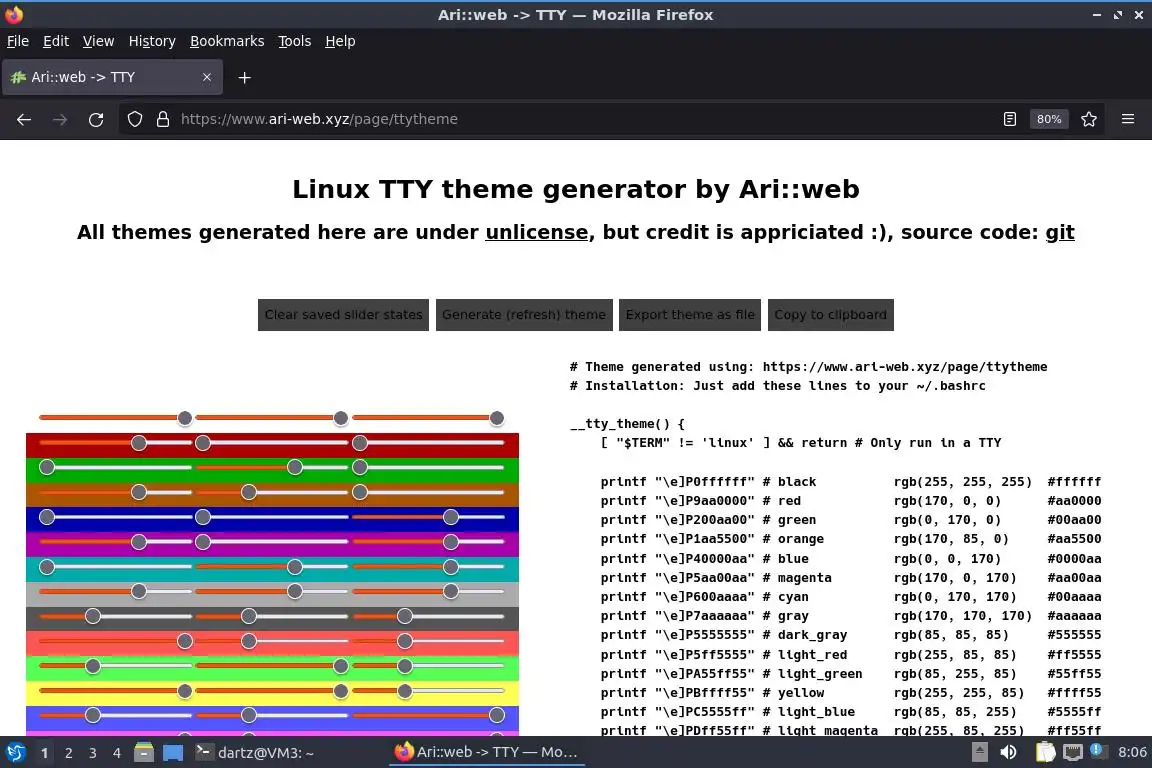The height and width of the screenshot is (768, 1152).
Task: Reset the 80% zoom level indicator
Action: click(1048, 119)
